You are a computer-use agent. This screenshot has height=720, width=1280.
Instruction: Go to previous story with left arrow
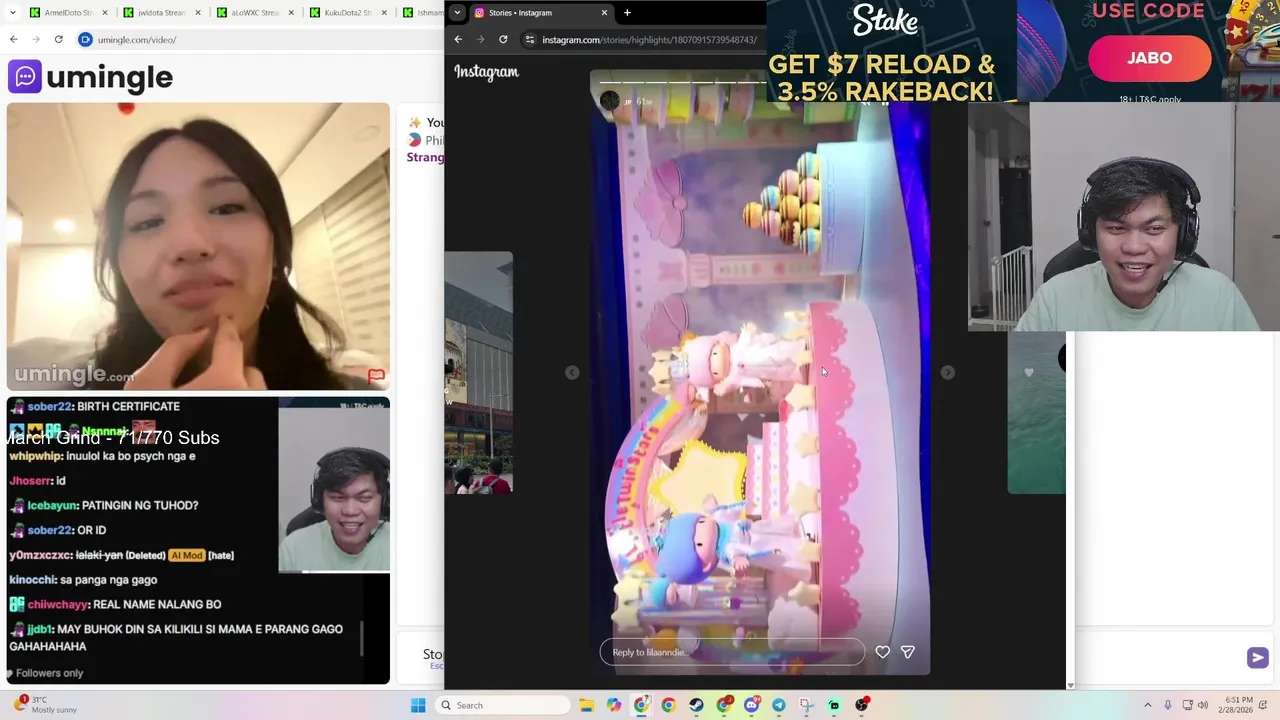click(x=572, y=372)
